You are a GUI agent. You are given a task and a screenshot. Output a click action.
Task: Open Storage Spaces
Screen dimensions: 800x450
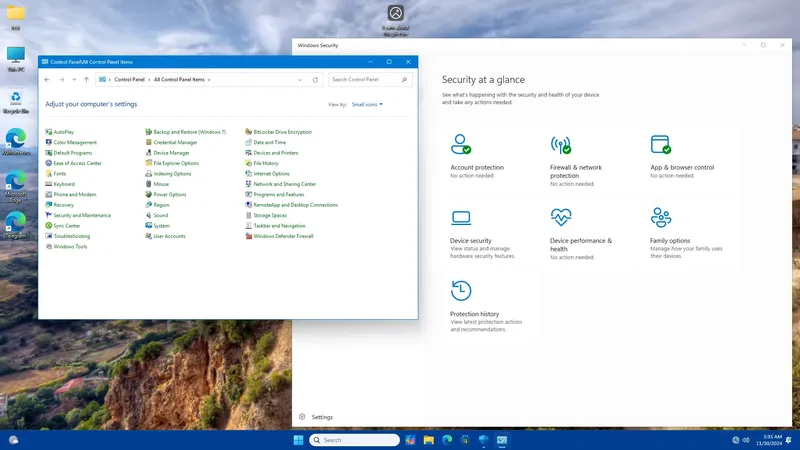click(x=270, y=215)
